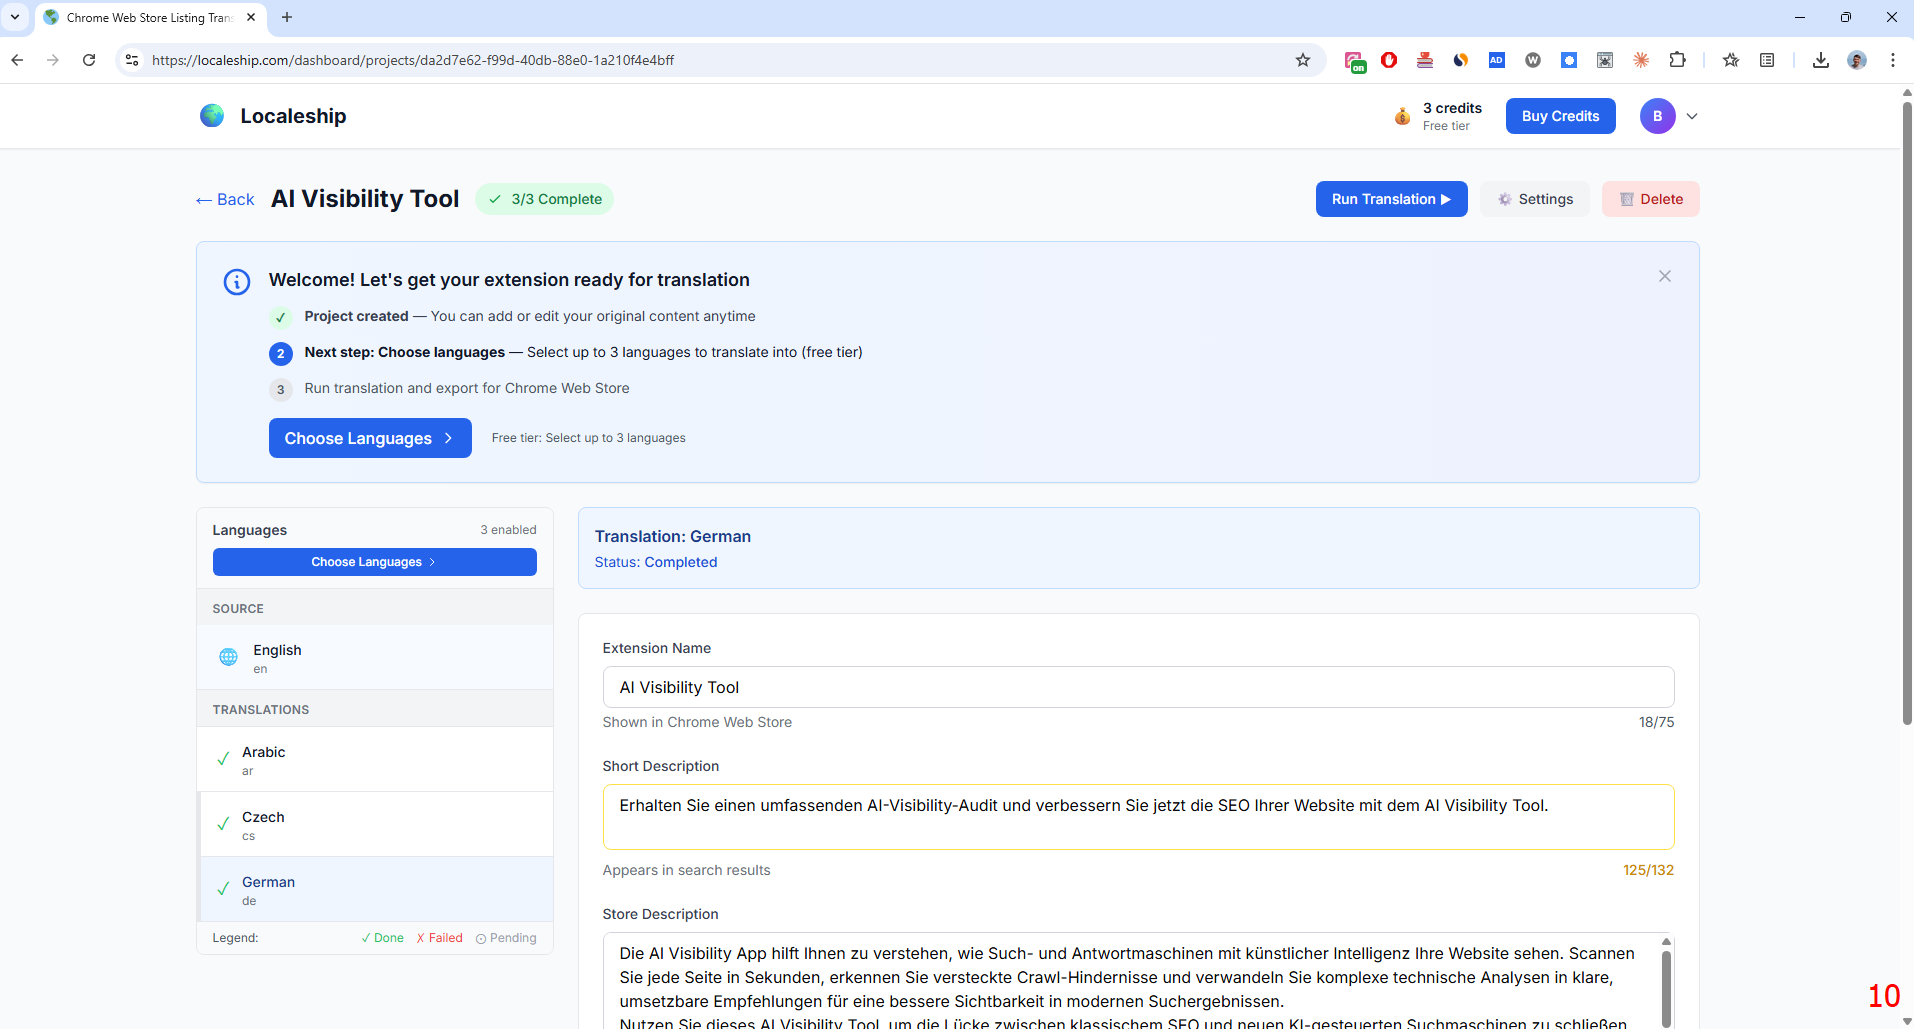This screenshot has height=1029, width=1914.
Task: Click the info icon in the welcome banner
Action: [236, 281]
